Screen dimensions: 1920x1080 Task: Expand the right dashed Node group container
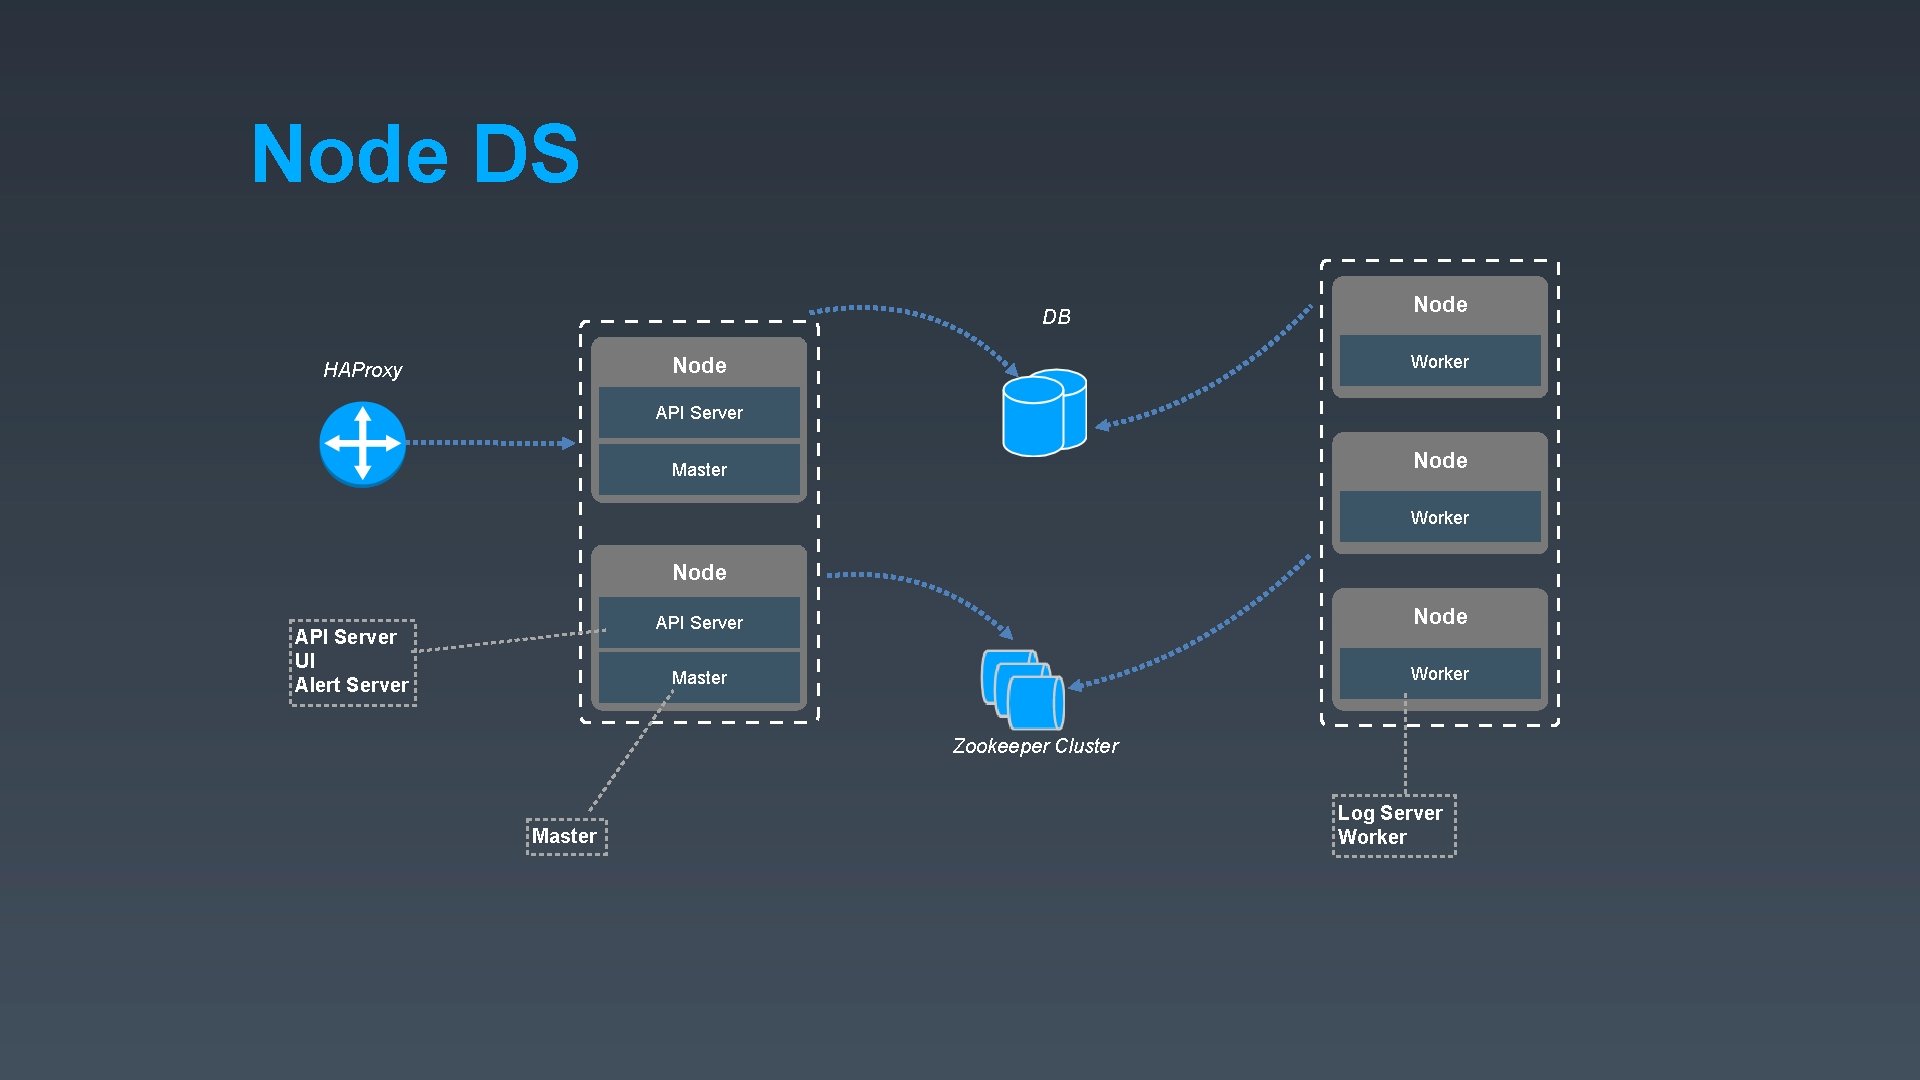pyautogui.click(x=1440, y=490)
